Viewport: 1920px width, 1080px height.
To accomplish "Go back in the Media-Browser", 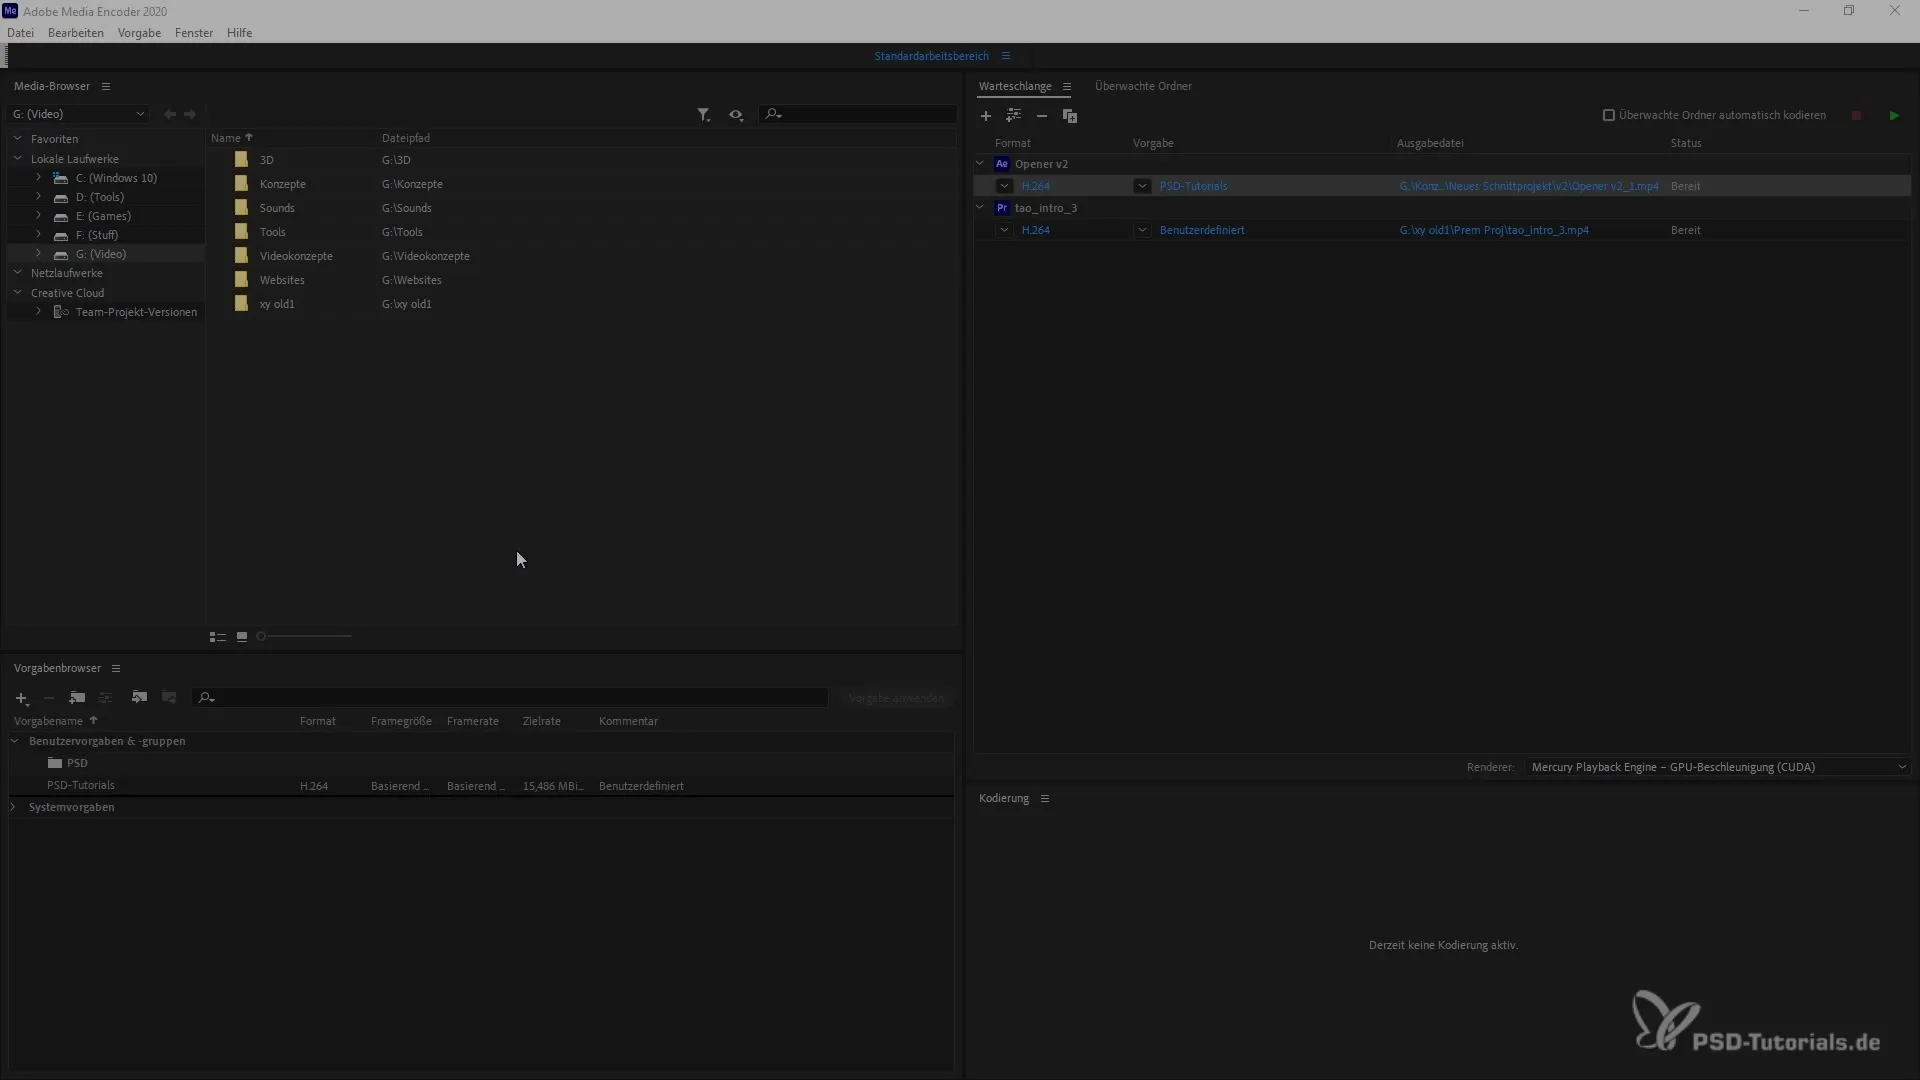I will pos(170,115).
